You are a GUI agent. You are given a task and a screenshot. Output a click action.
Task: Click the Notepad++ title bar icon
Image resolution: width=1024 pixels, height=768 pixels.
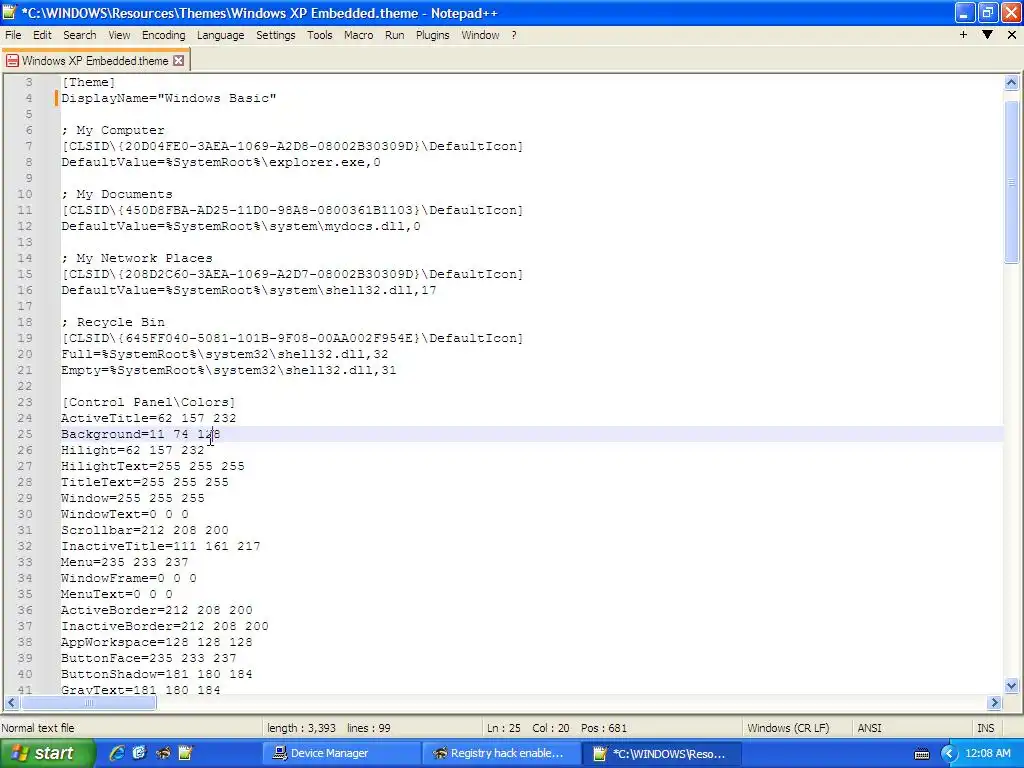point(9,12)
